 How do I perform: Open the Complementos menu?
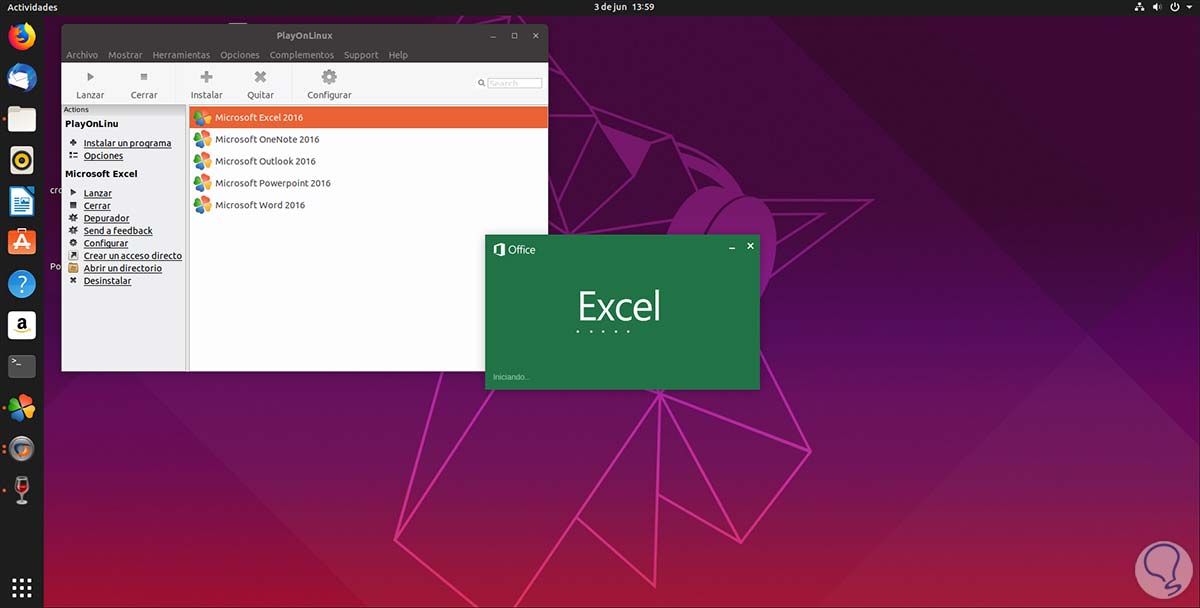pos(302,55)
